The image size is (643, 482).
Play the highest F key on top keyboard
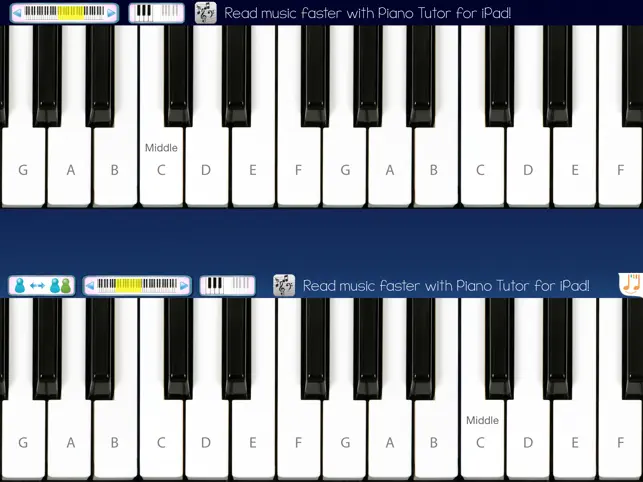[x=620, y=169]
